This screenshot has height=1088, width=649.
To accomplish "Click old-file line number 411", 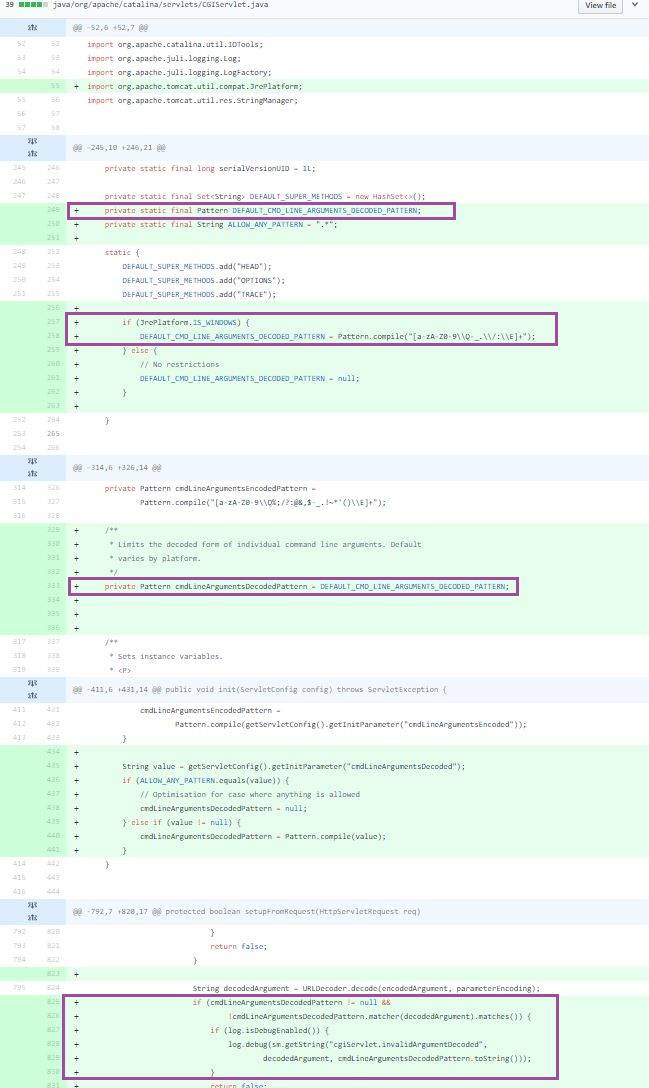I will pyautogui.click(x=19, y=710).
